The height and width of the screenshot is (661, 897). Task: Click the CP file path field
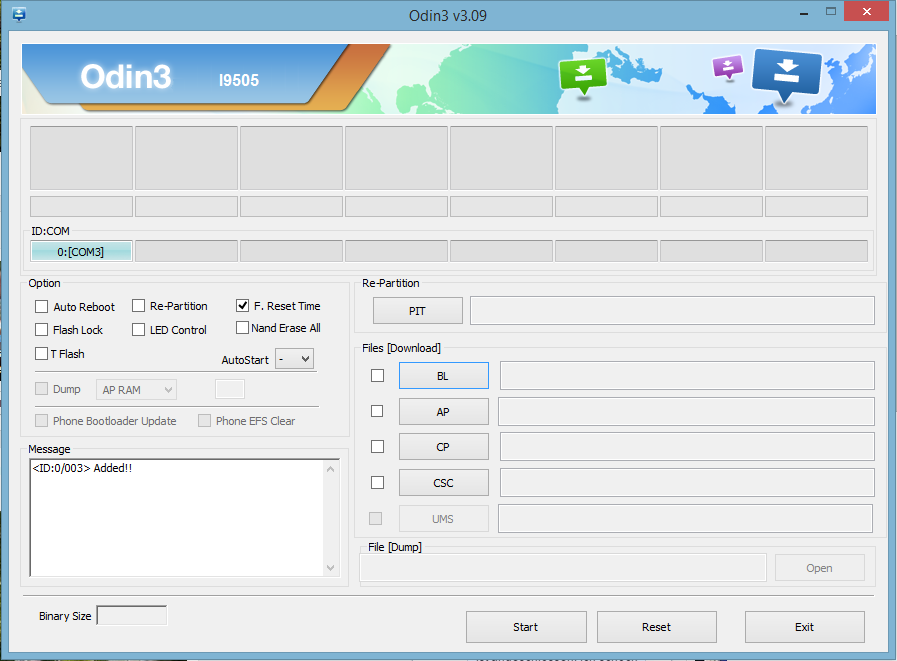pos(686,447)
